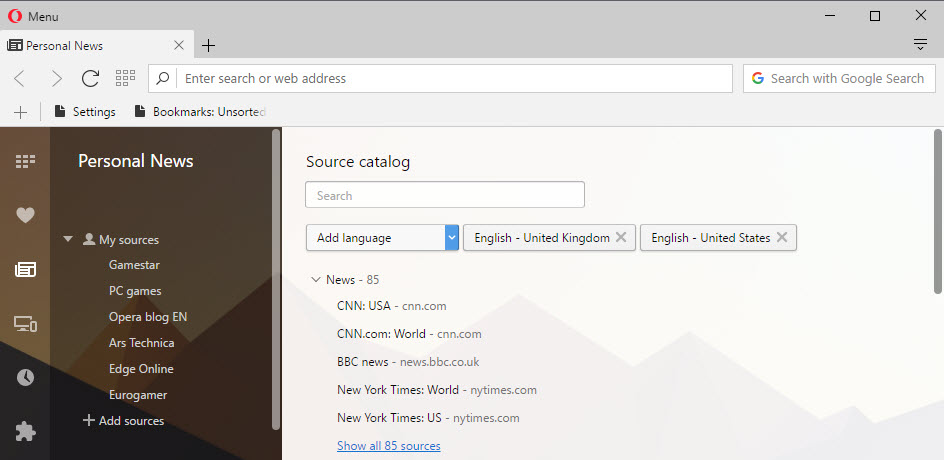The height and width of the screenshot is (460, 944).
Task: Open History clock icon in sidebar
Action: (x=25, y=378)
